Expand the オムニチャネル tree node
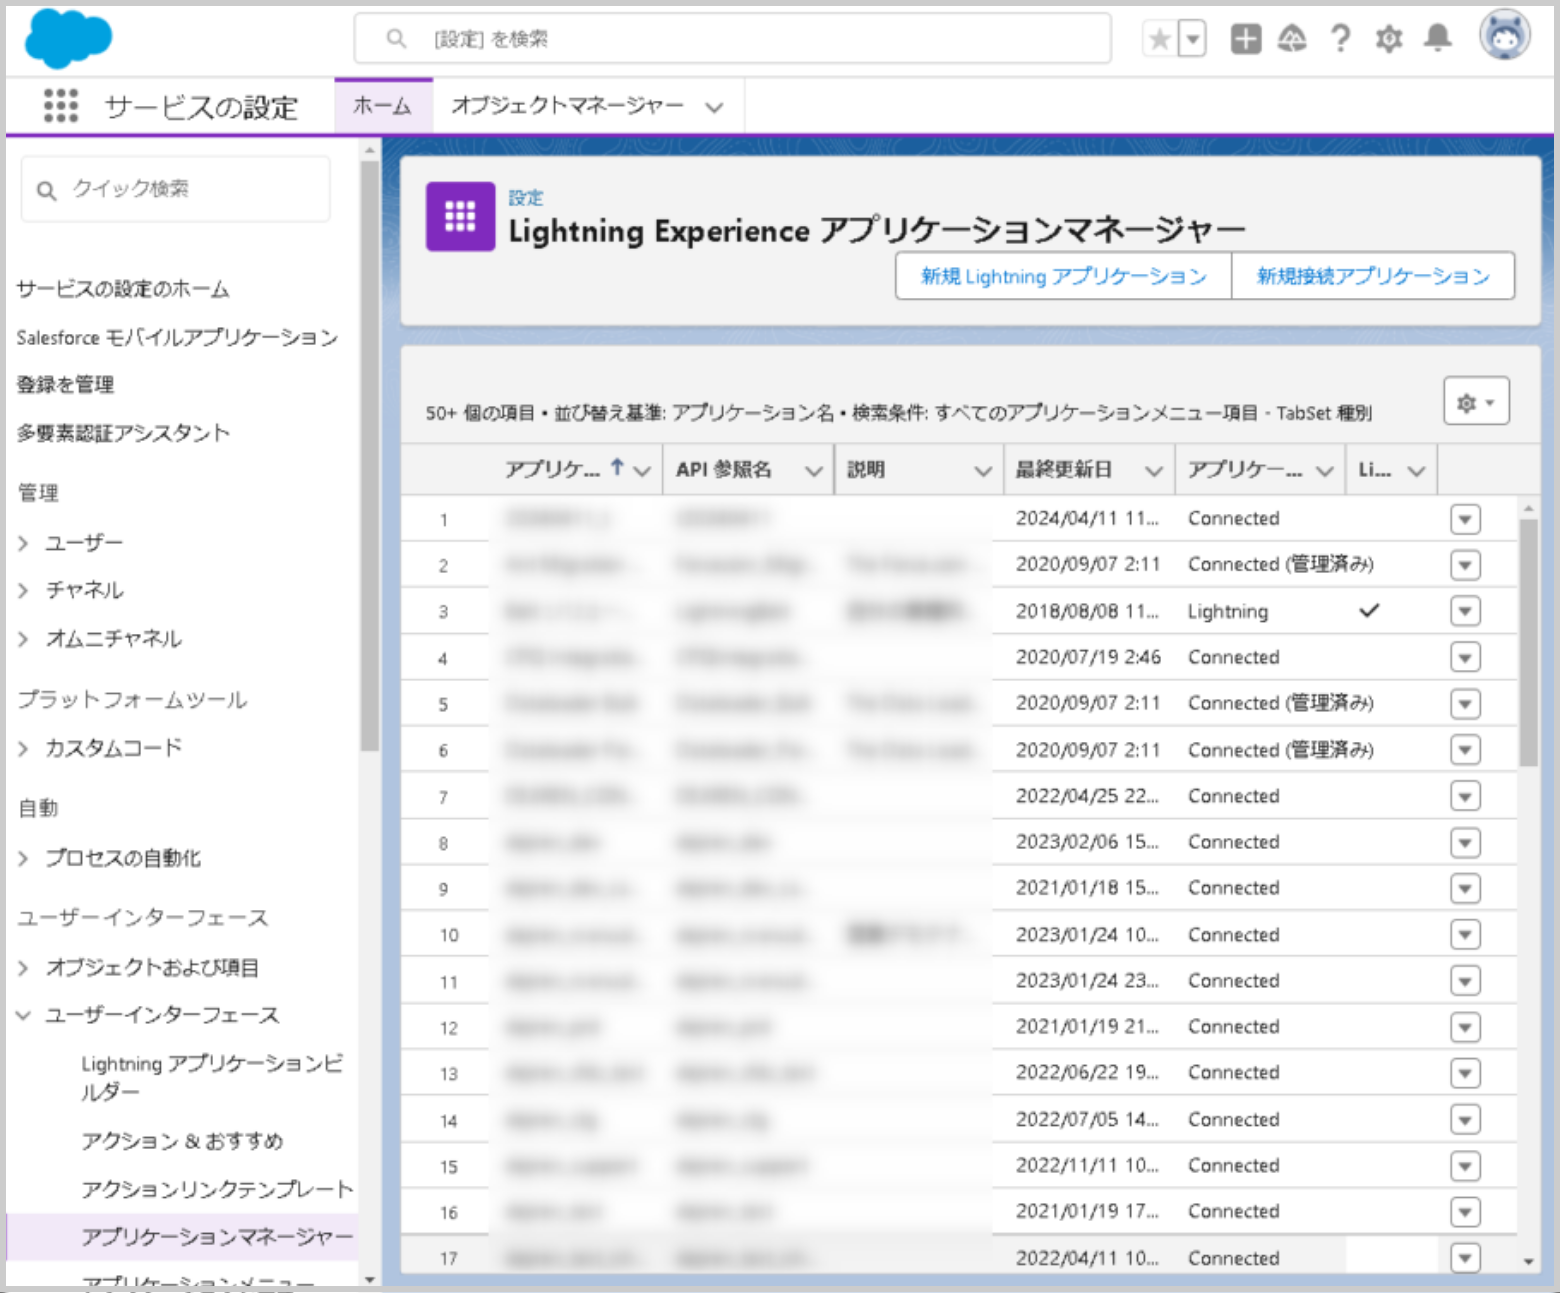The image size is (1560, 1293). click(x=23, y=638)
